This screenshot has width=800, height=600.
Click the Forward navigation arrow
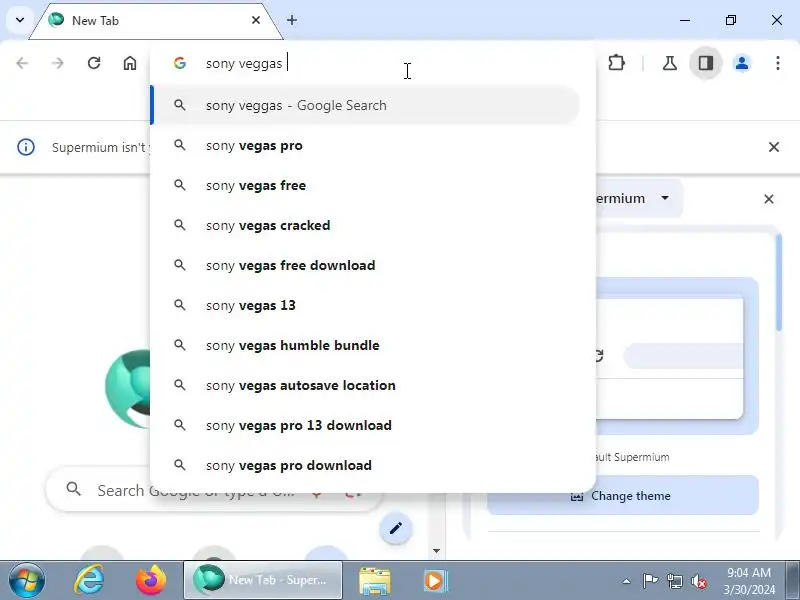tap(58, 63)
